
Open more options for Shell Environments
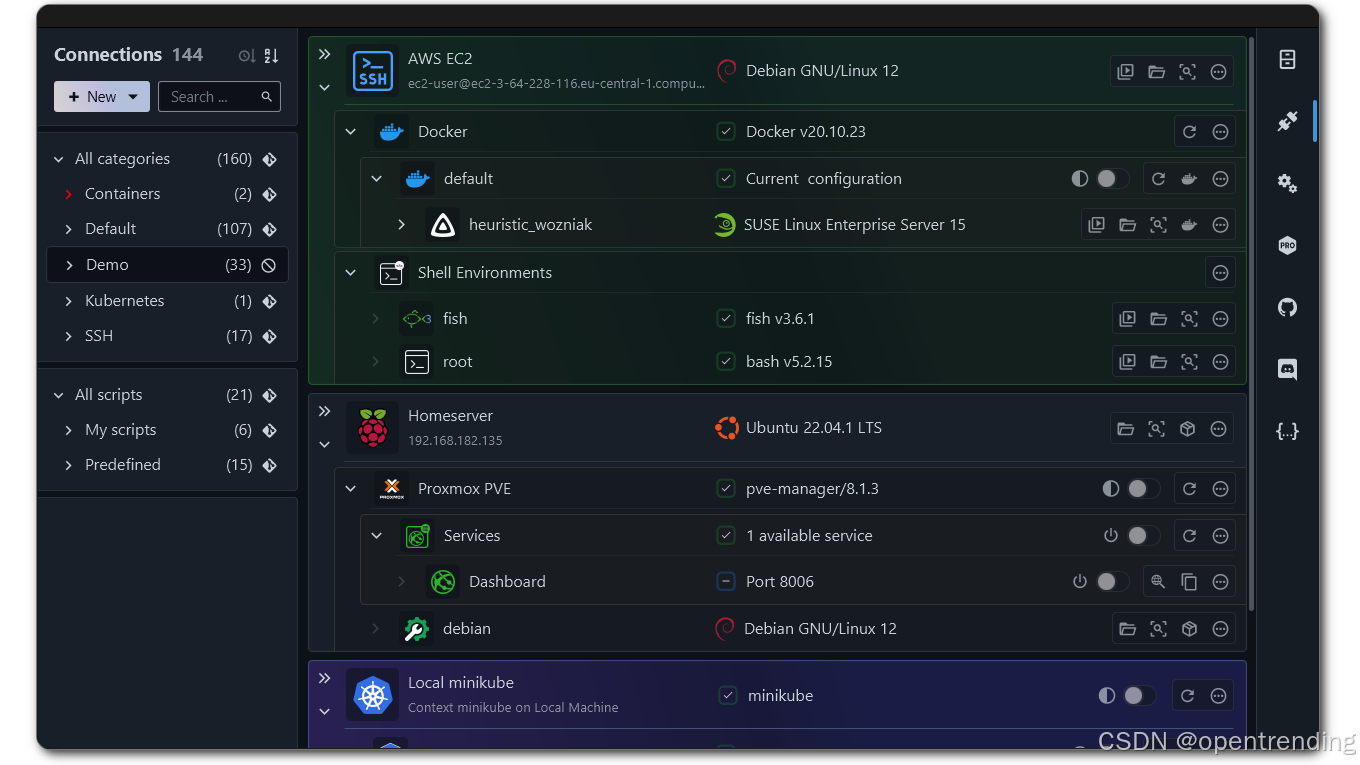click(1220, 273)
